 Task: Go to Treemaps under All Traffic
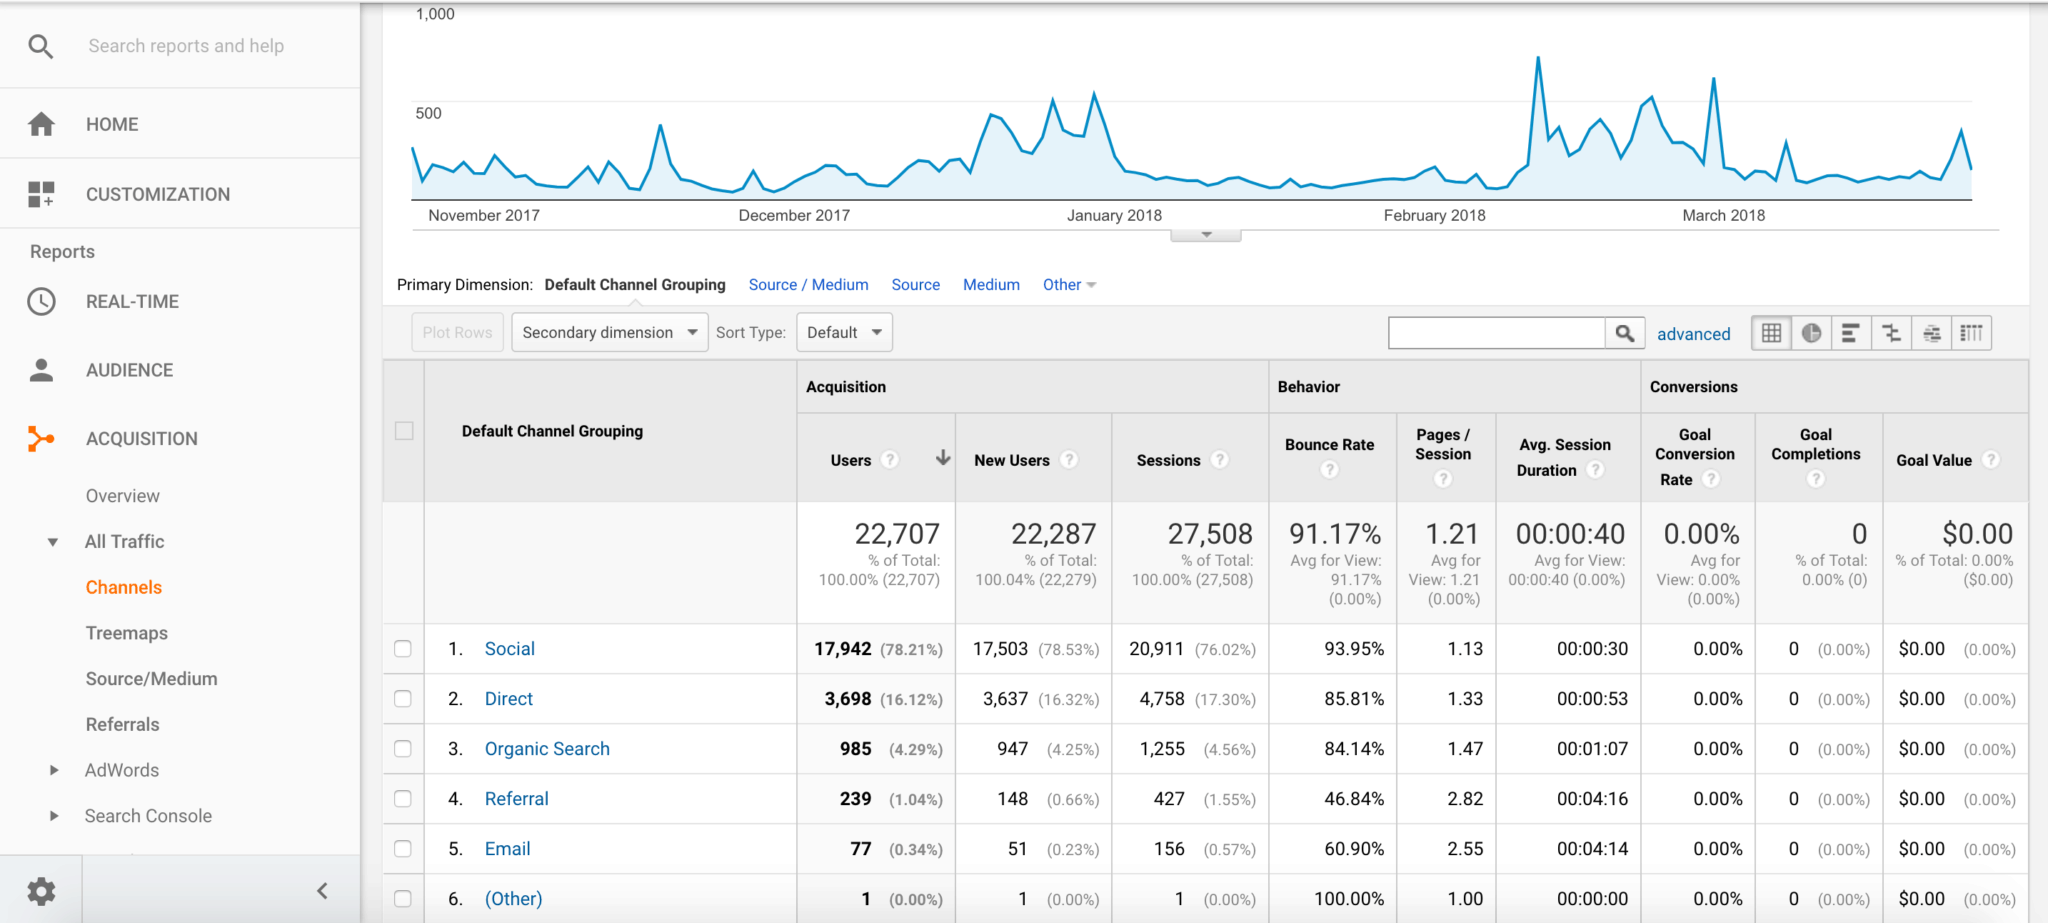point(127,633)
